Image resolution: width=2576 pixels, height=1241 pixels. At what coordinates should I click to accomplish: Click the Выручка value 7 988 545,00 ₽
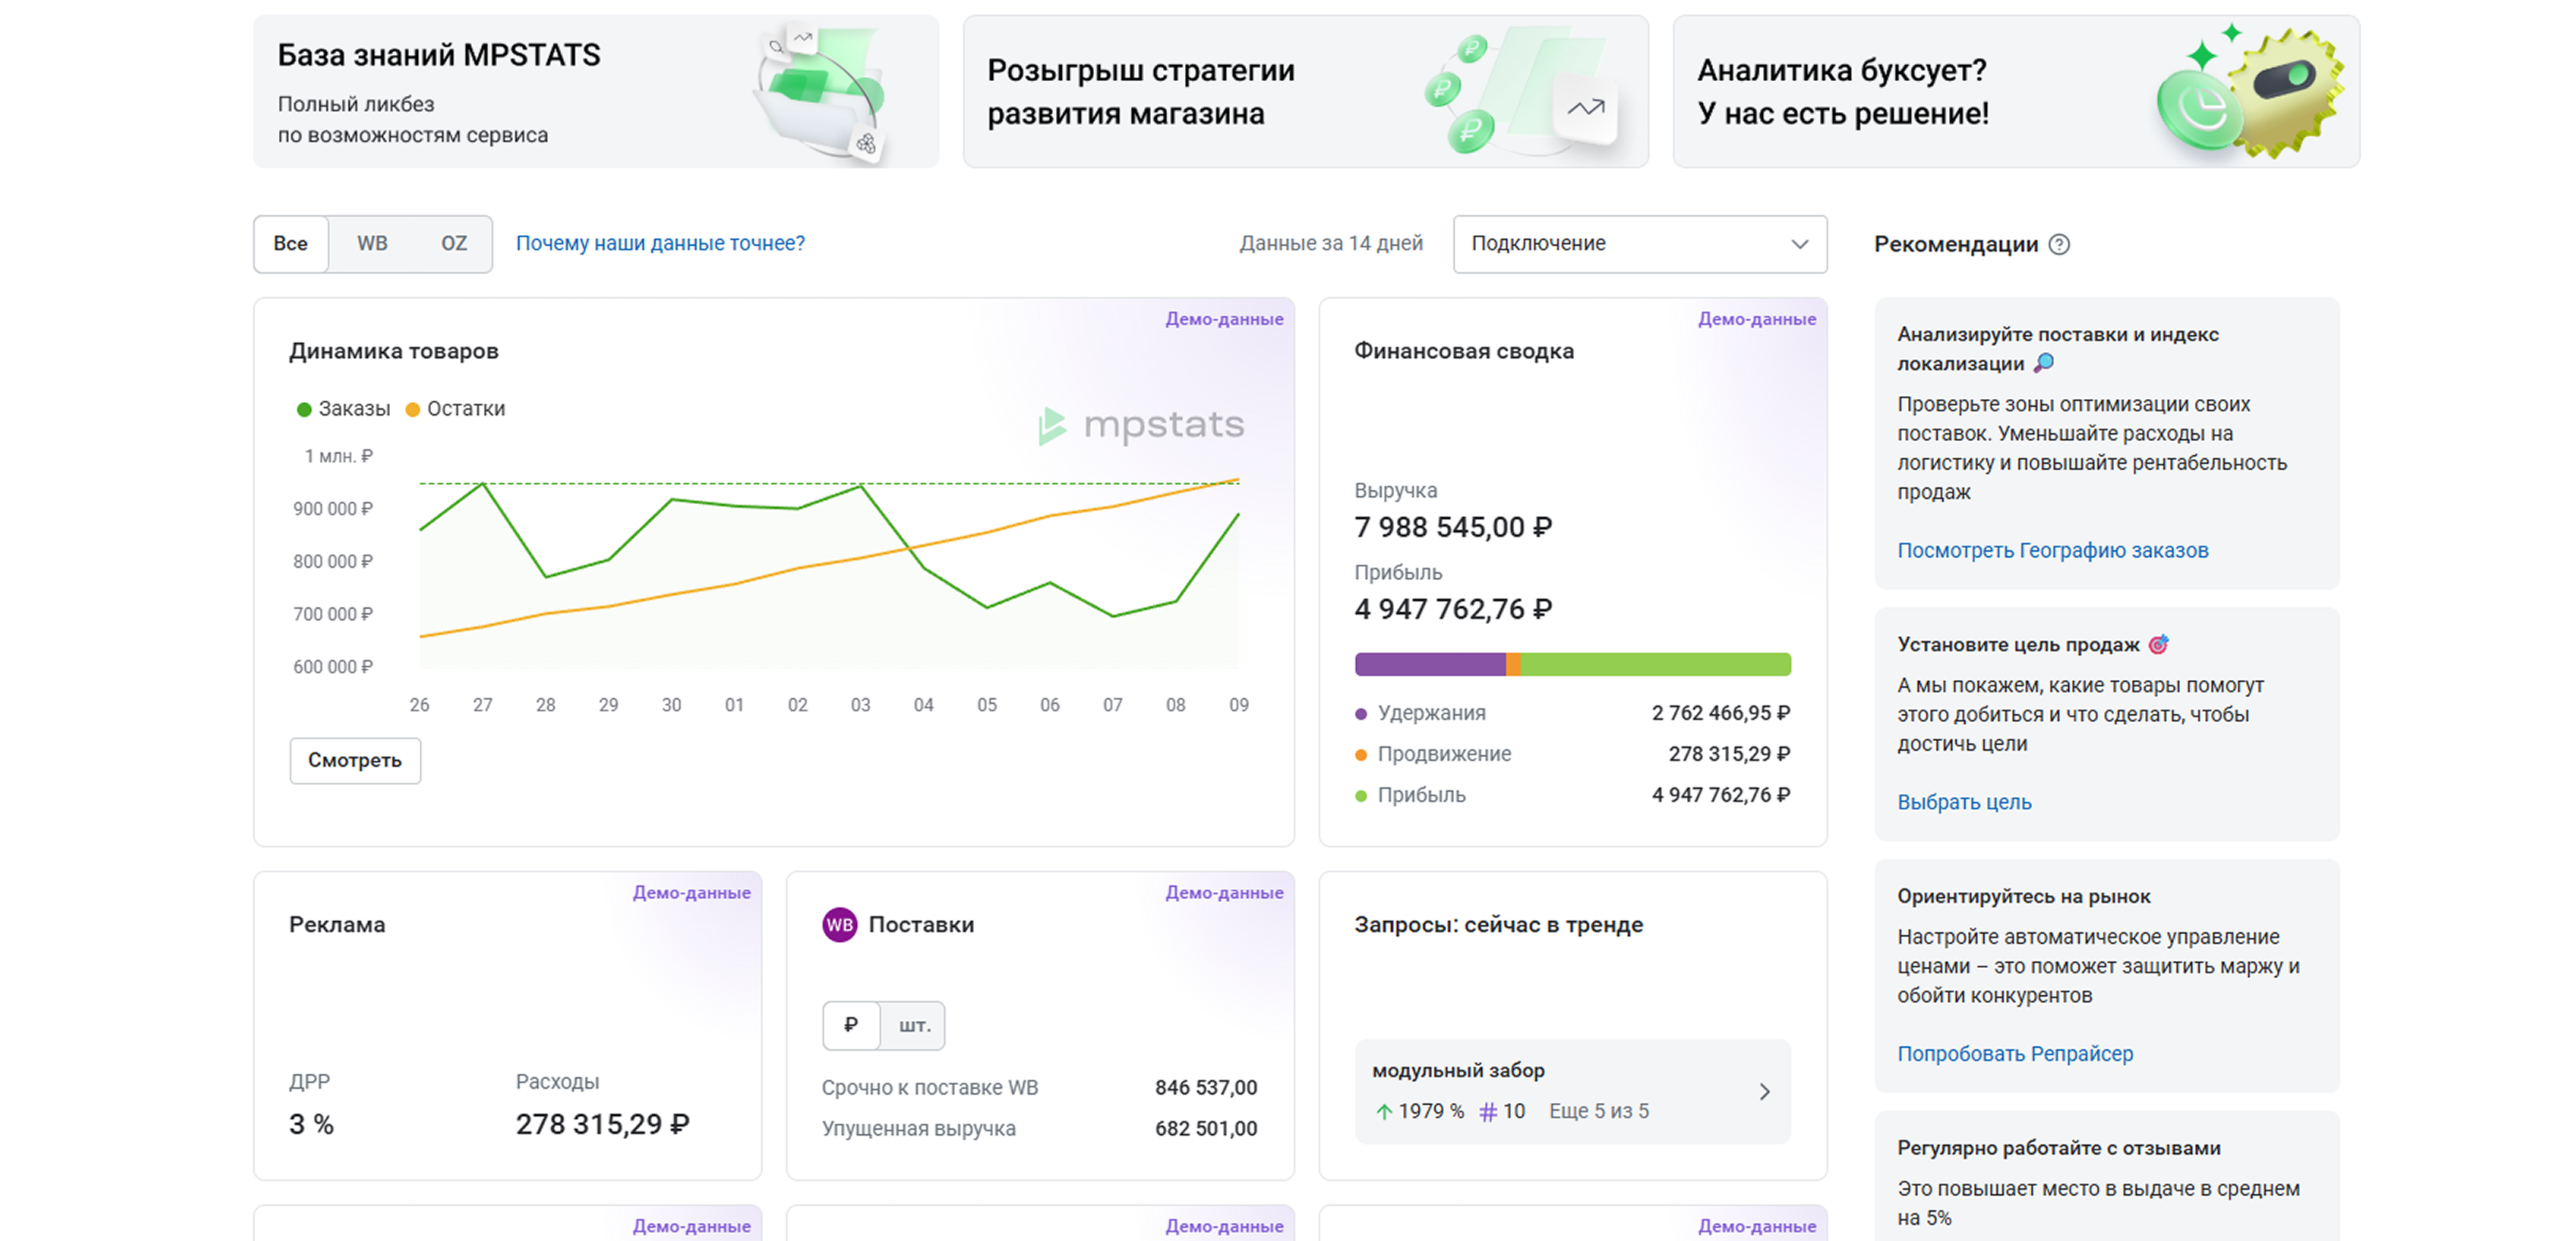tap(1453, 527)
